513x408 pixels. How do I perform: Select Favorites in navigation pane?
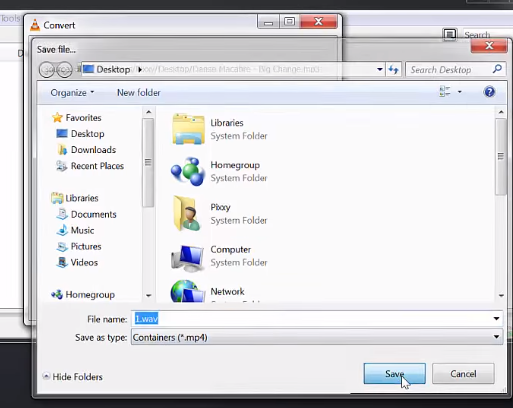(x=83, y=118)
